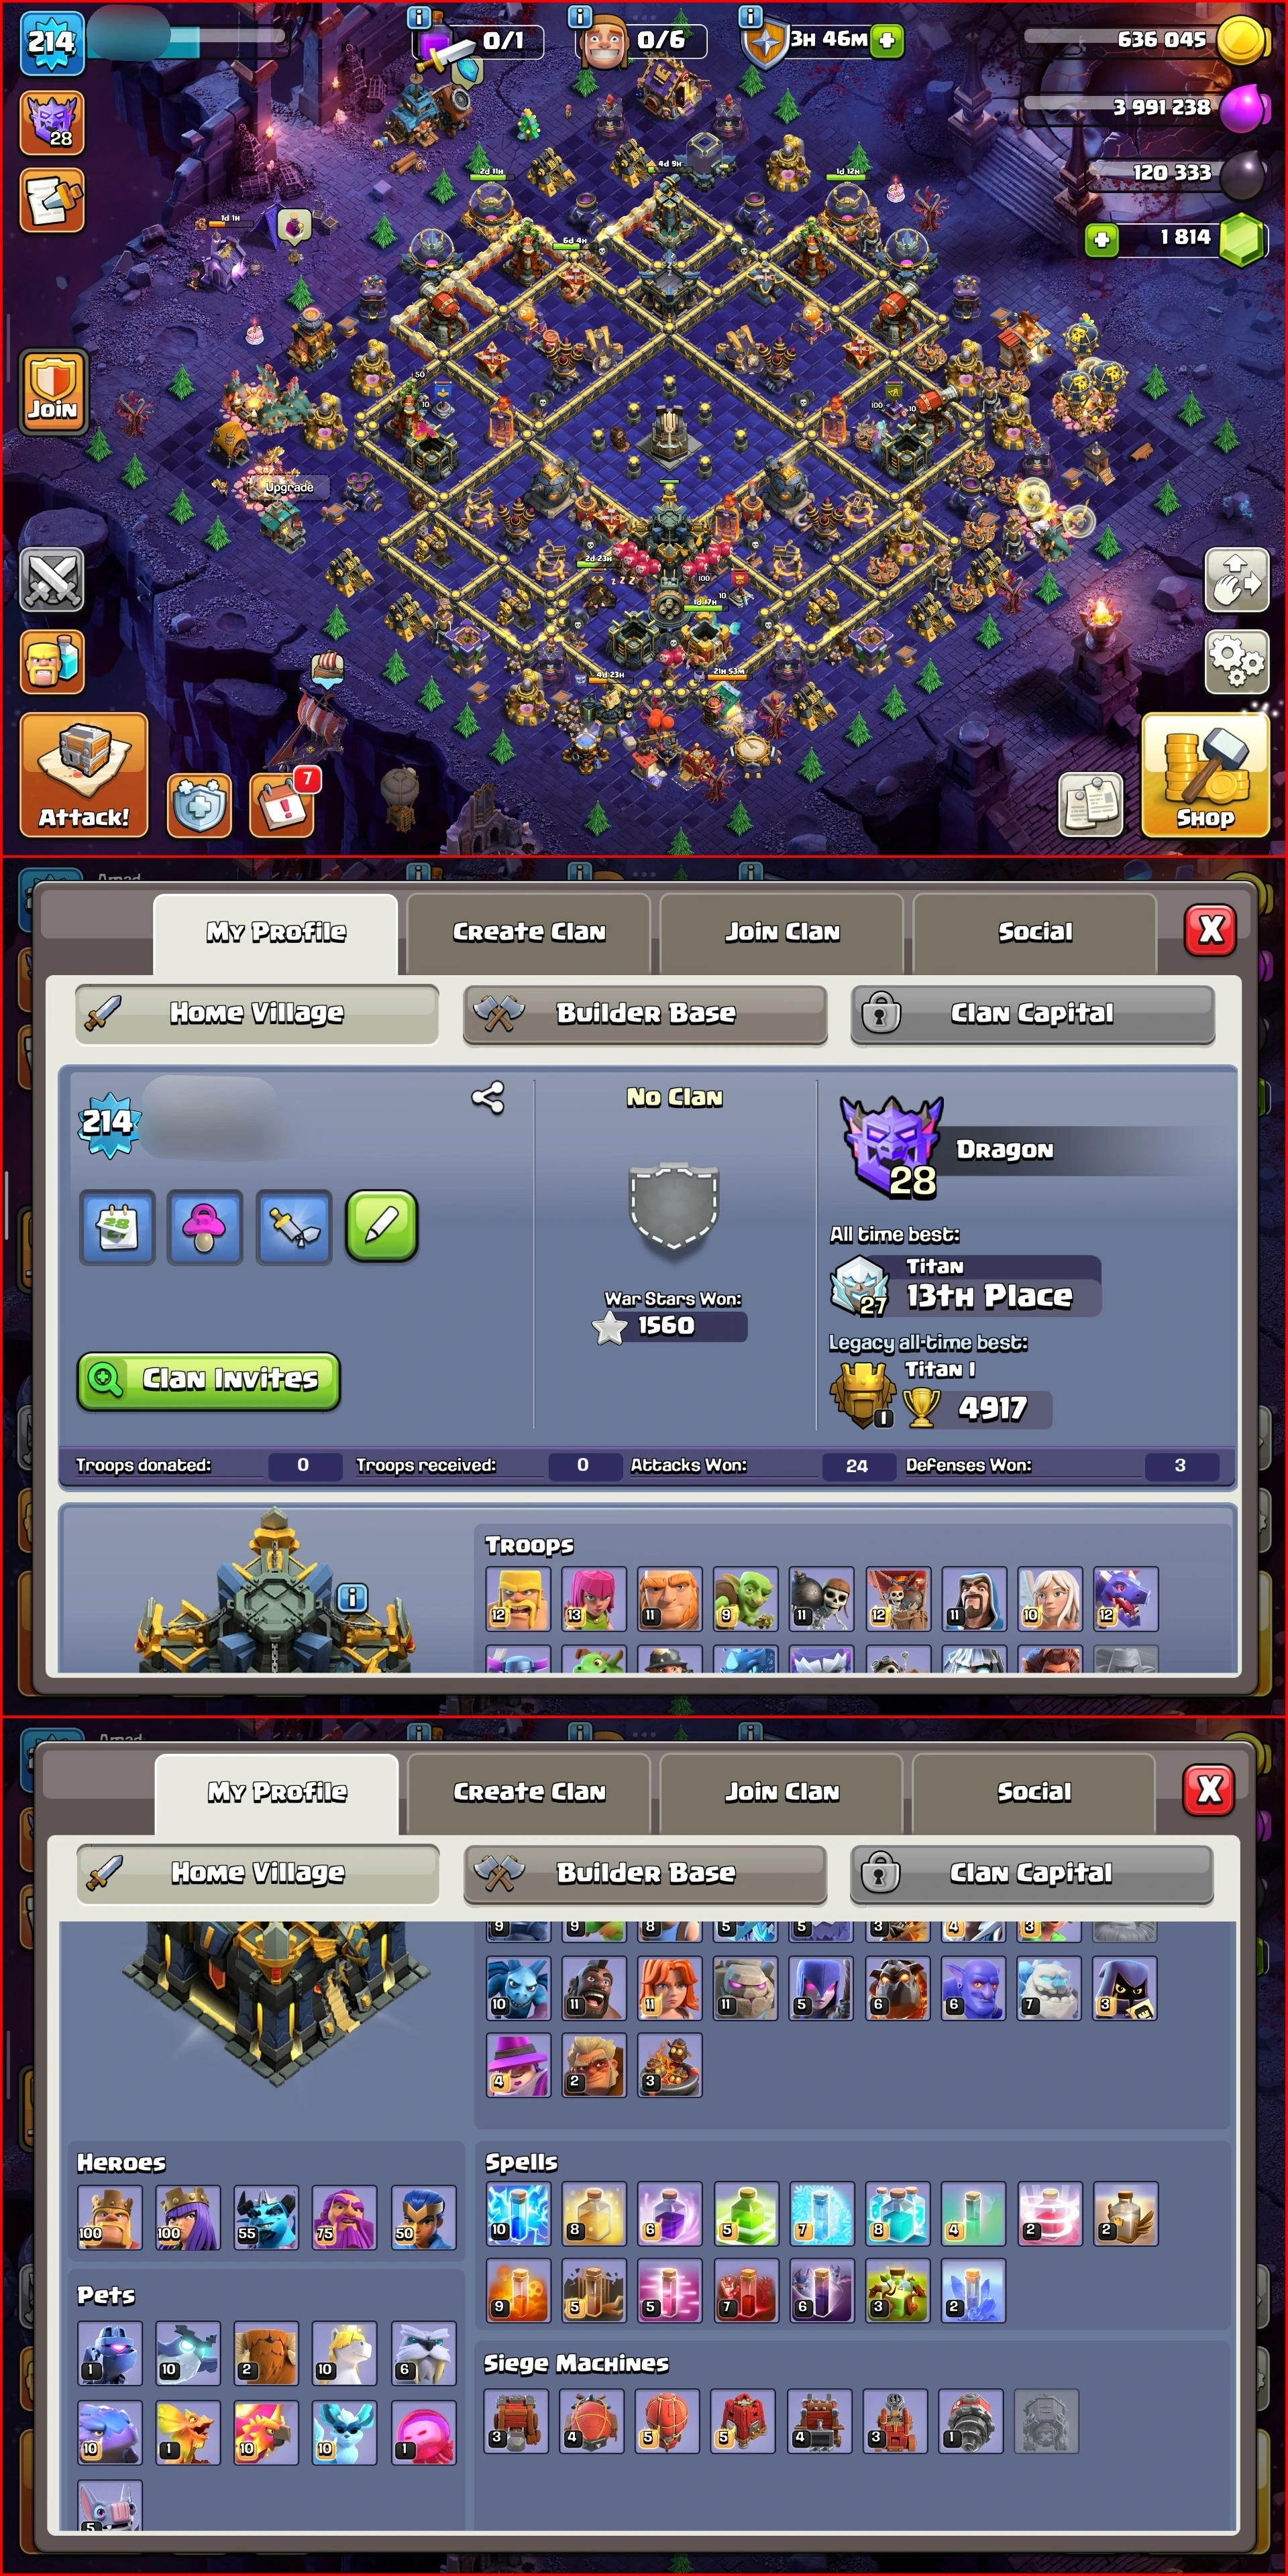Click the share icon in profile
The height and width of the screenshot is (2576, 1288).
[x=488, y=1098]
